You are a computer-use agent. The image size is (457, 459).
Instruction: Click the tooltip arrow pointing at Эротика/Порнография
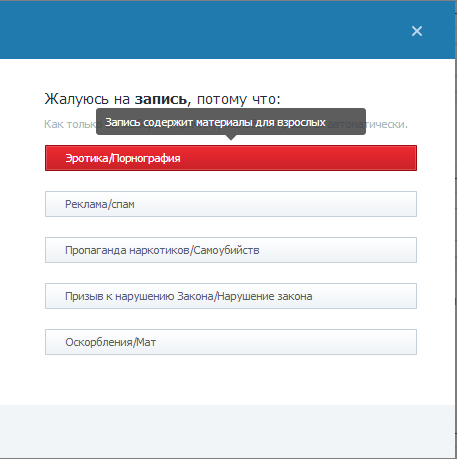coord(231,137)
